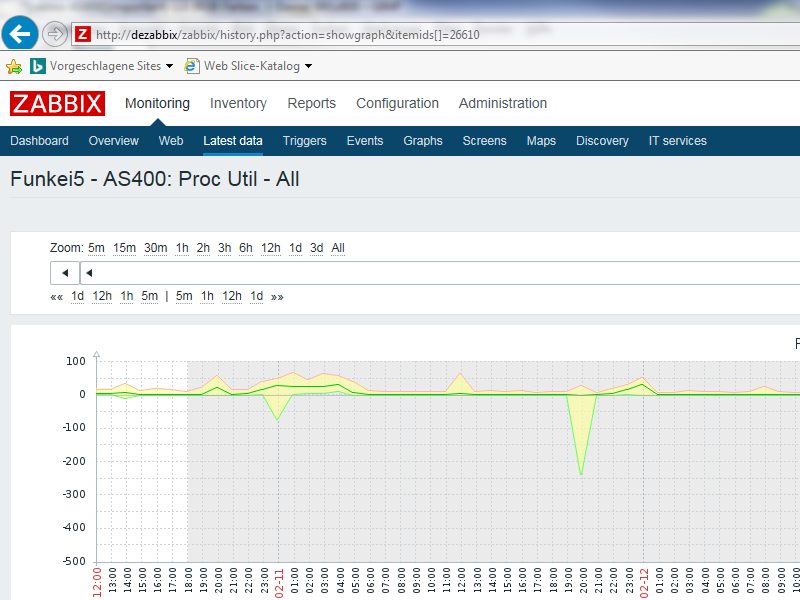Screen dimensions: 800x600
Task: Click the timeline left arrow button
Action: tap(65, 273)
